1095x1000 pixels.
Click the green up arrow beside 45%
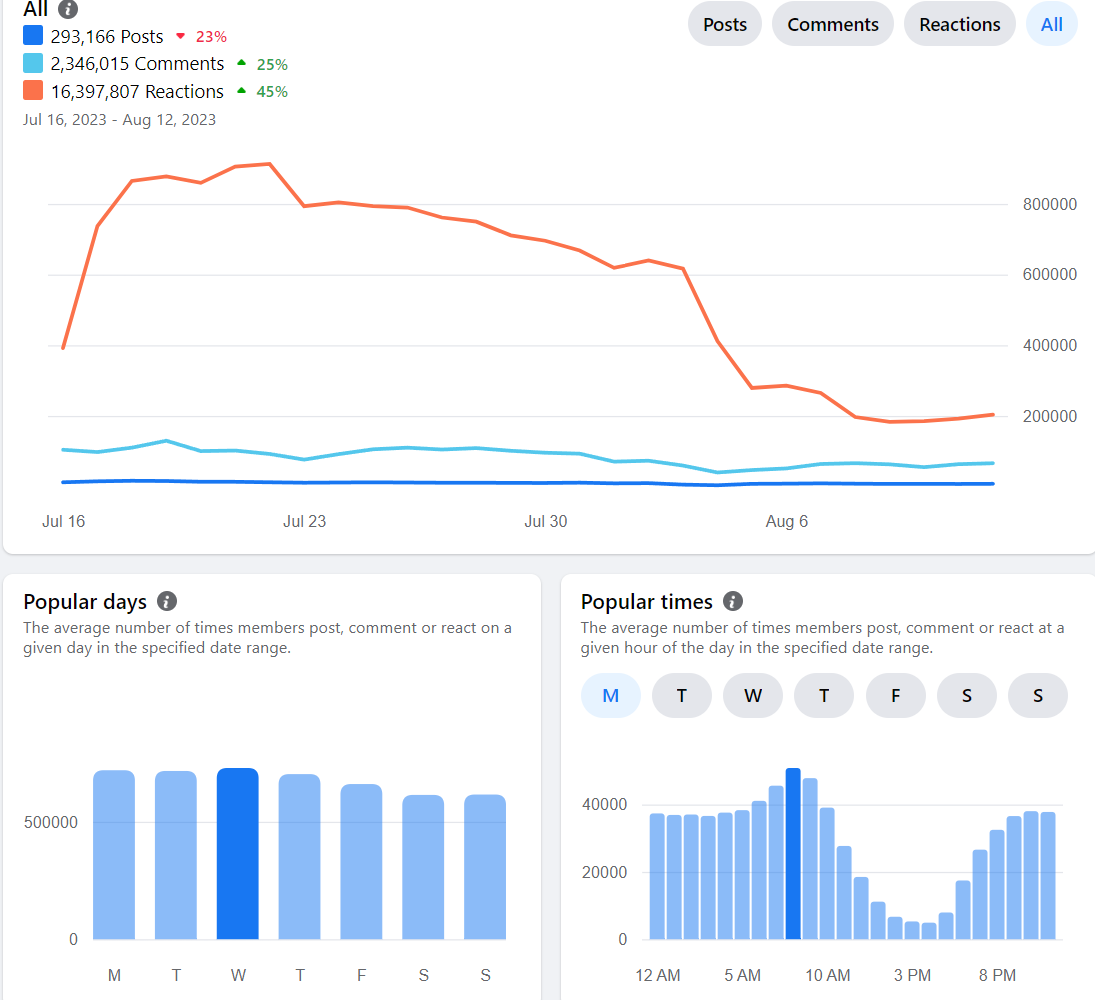coord(242,91)
